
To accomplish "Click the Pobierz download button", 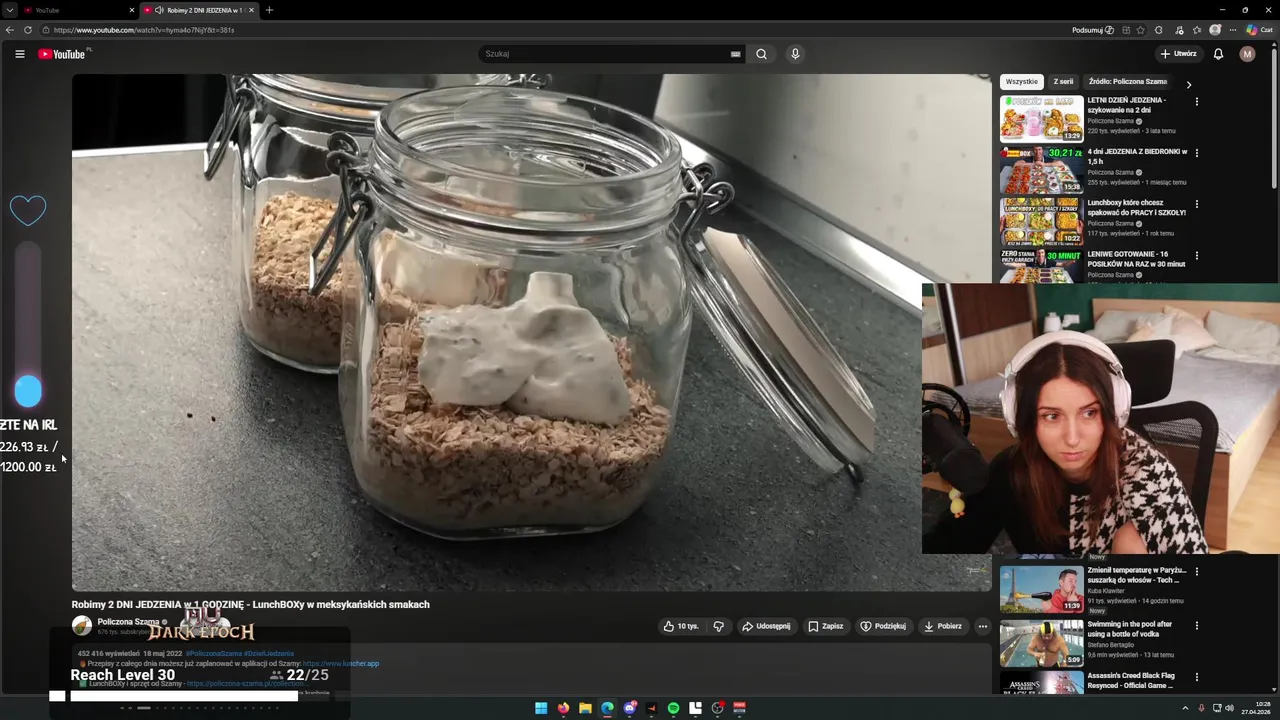I will [943, 626].
